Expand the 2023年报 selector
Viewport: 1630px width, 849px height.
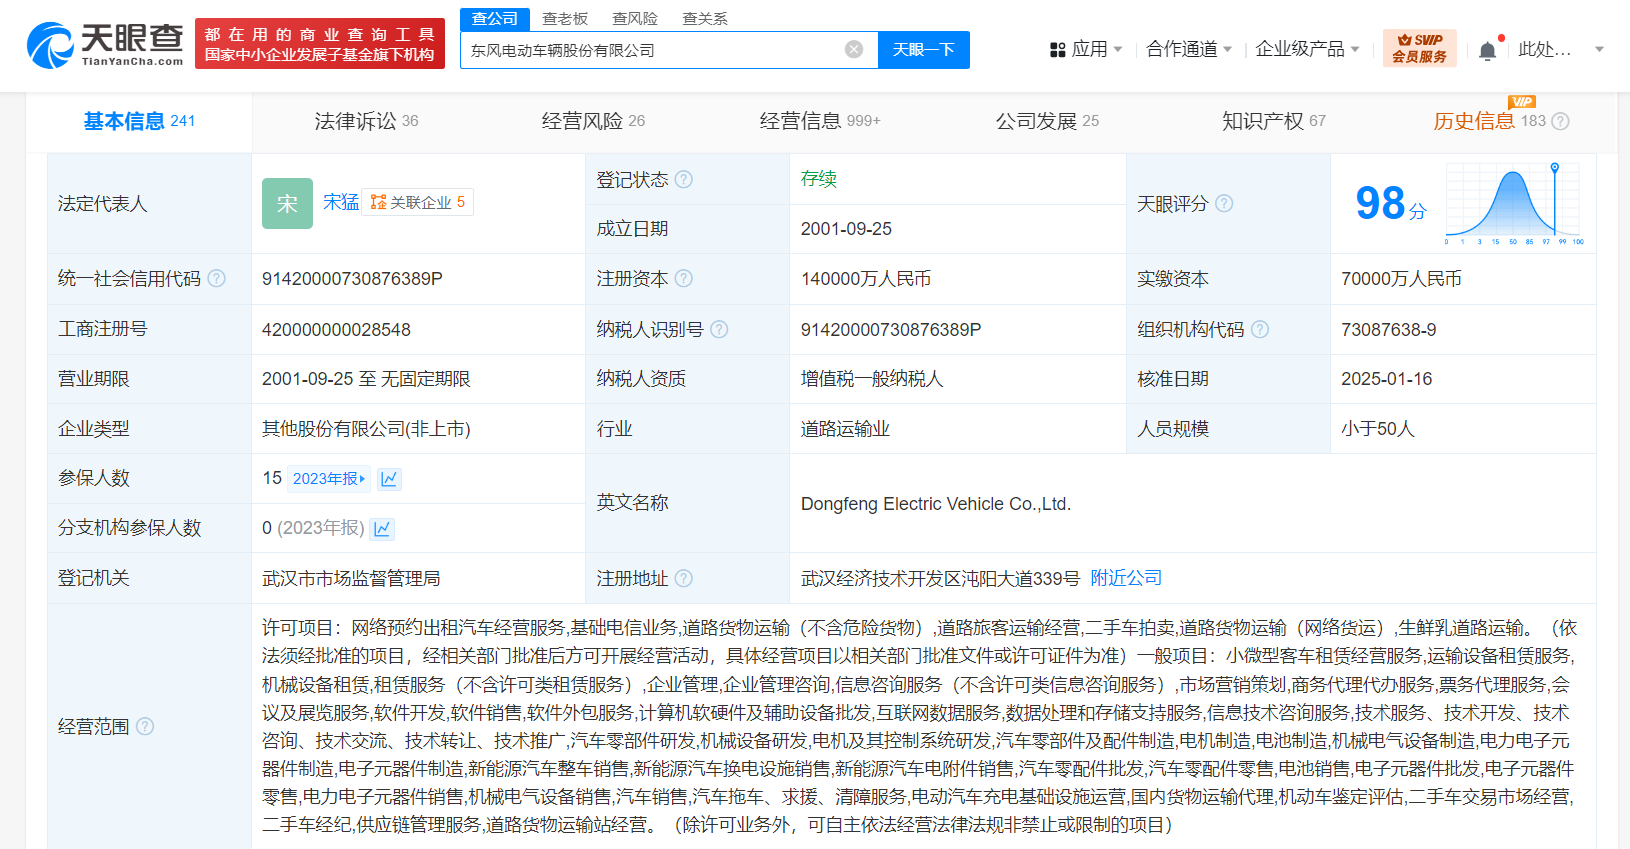tap(329, 479)
